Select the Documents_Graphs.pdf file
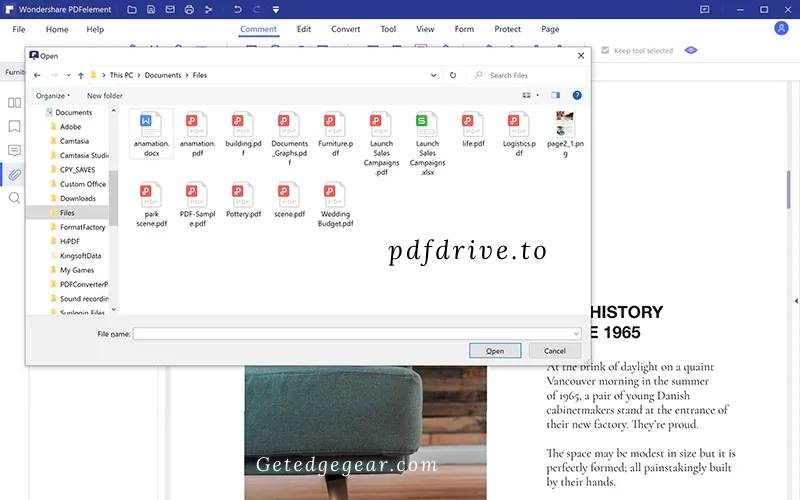 [x=289, y=138]
